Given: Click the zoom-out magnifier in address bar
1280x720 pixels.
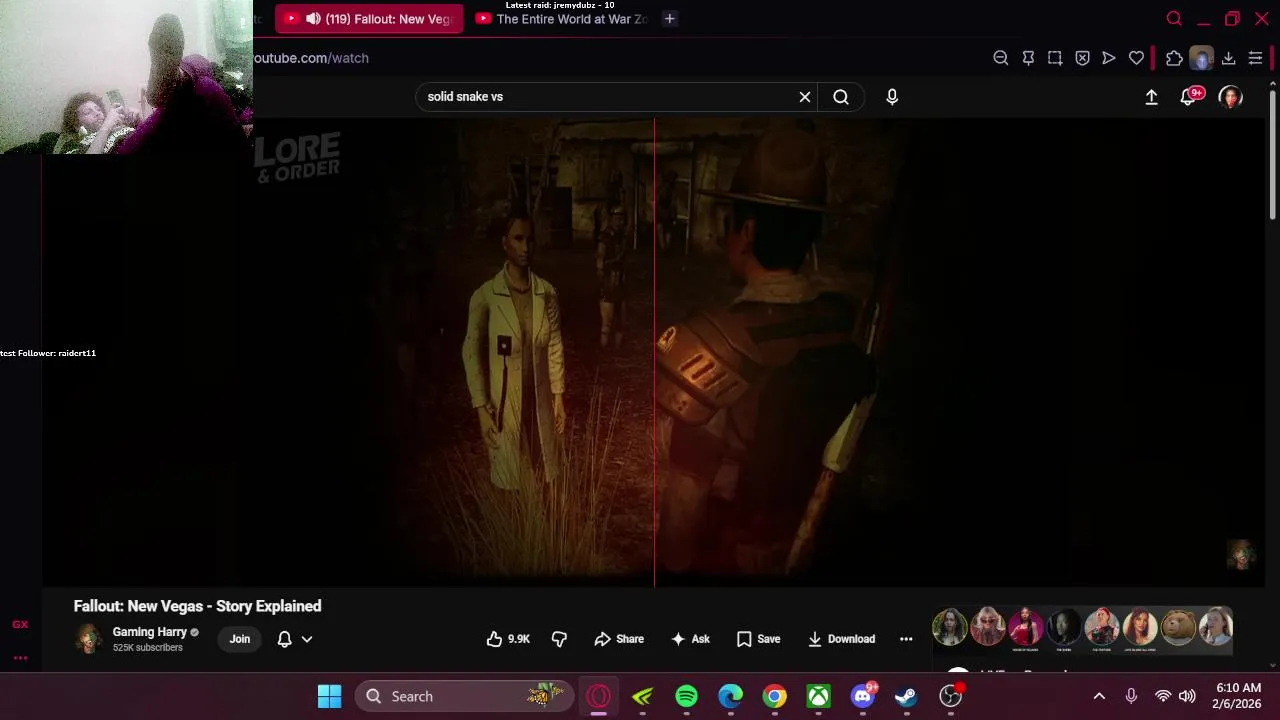Looking at the screenshot, I should (1000, 58).
